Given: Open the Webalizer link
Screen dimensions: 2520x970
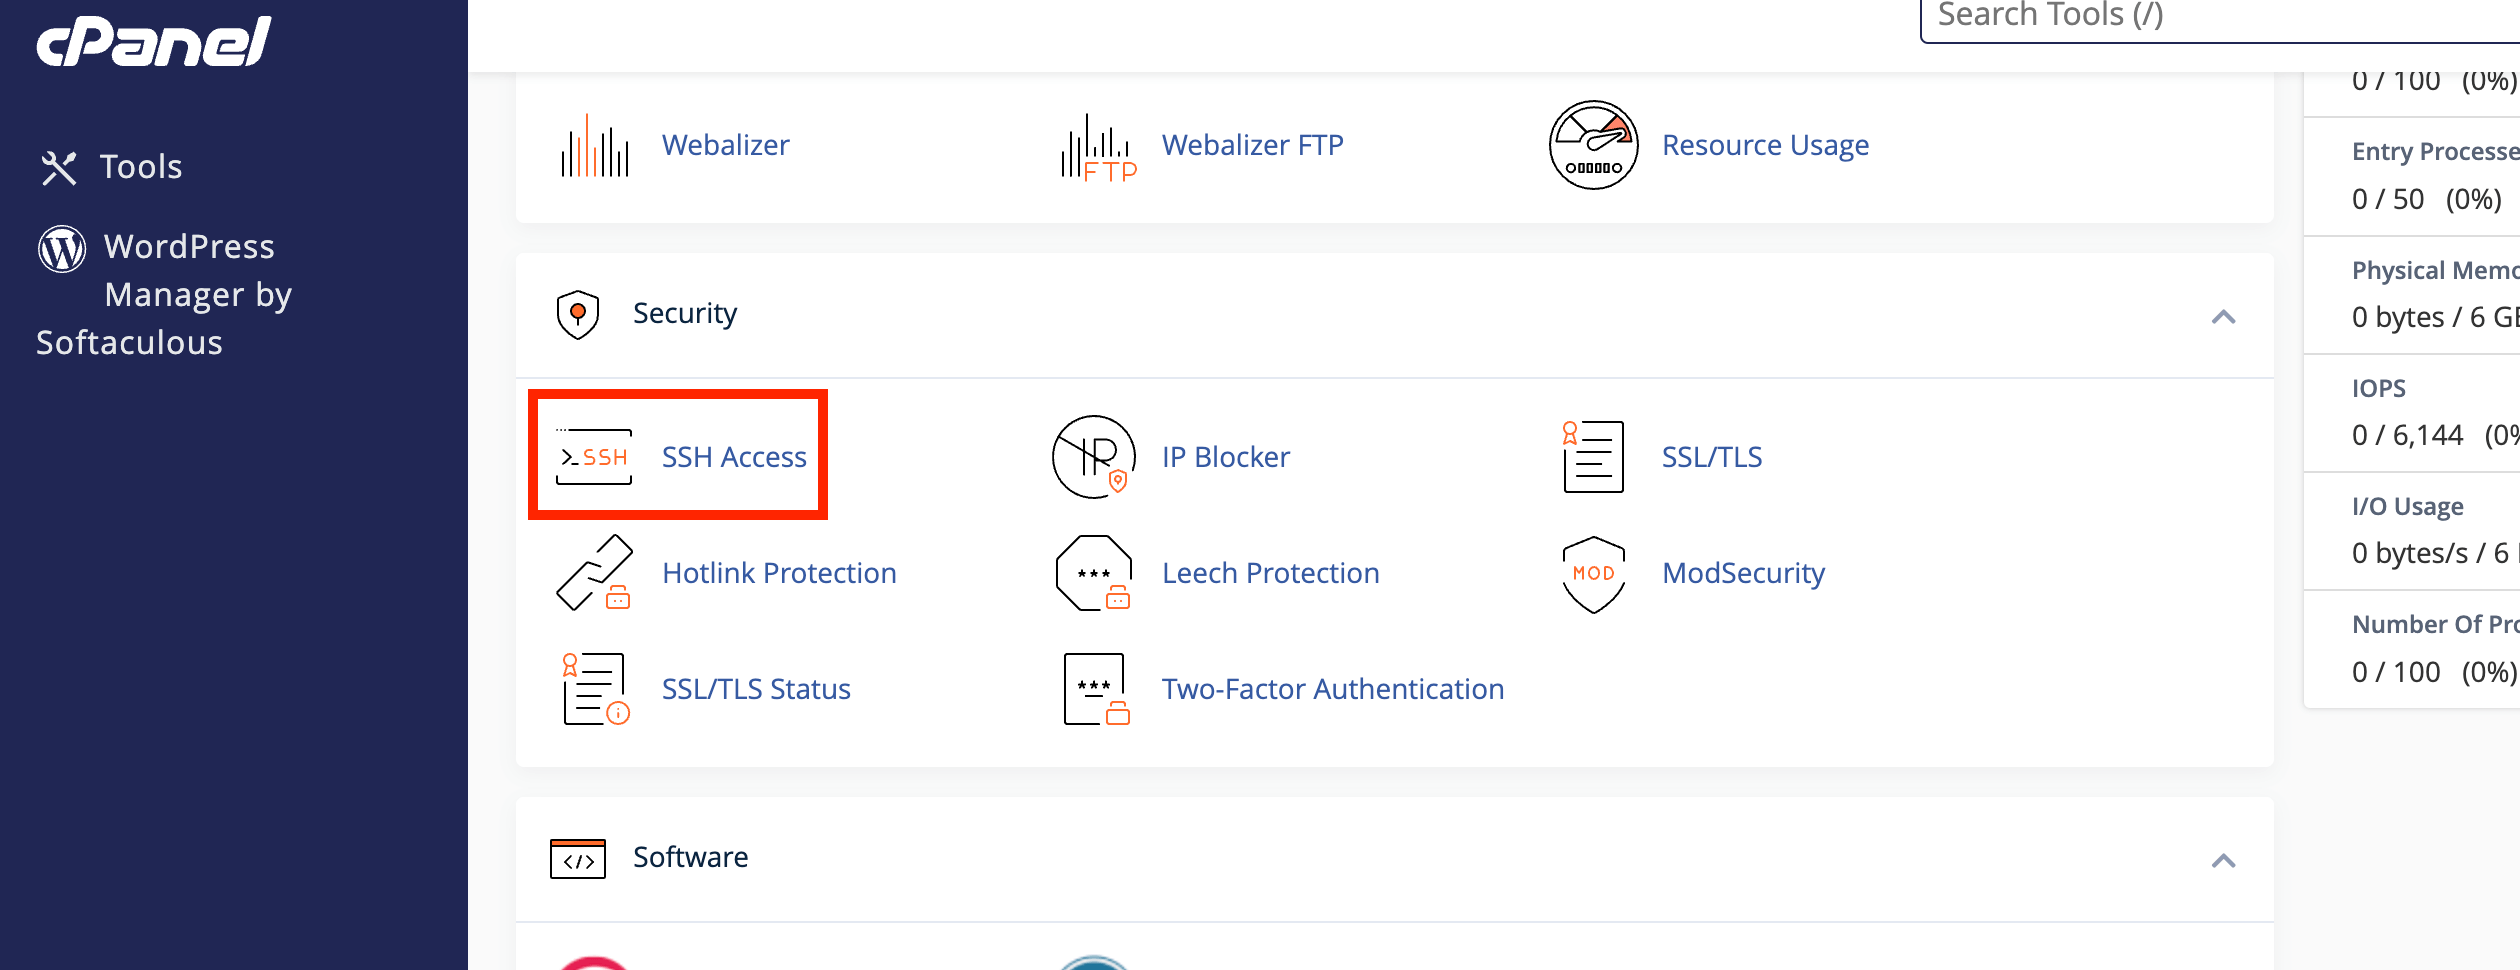Looking at the screenshot, I should coord(726,145).
